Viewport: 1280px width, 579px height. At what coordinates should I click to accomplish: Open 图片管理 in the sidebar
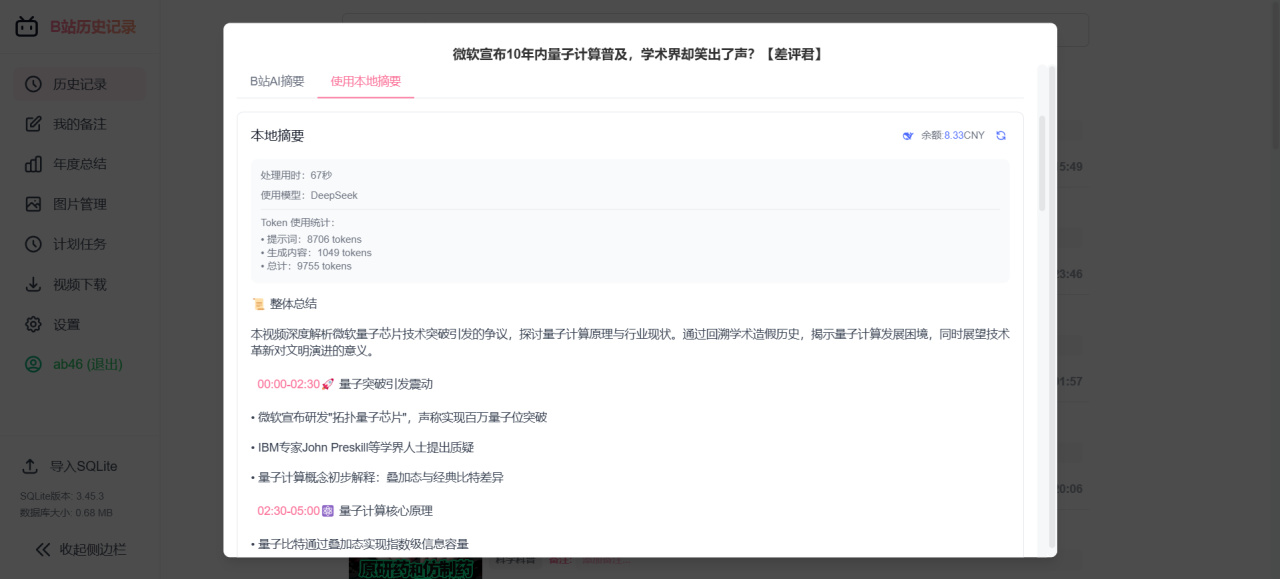pos(80,204)
